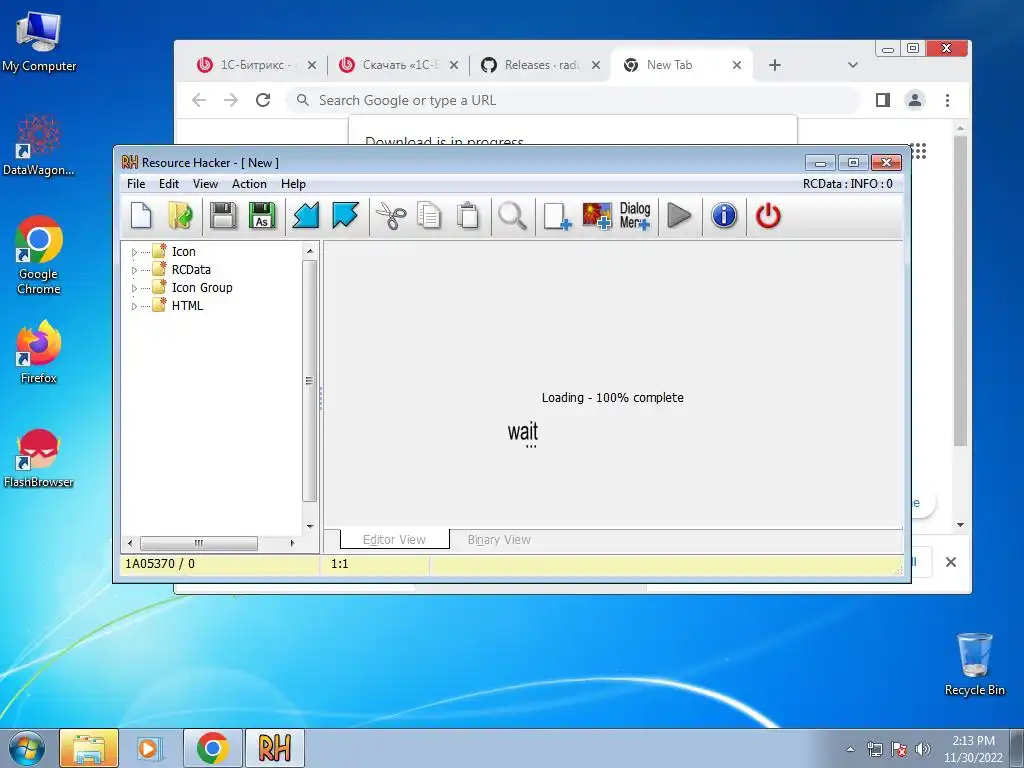Toggle Chrome side panel icon
This screenshot has height=768, width=1024.
point(883,100)
